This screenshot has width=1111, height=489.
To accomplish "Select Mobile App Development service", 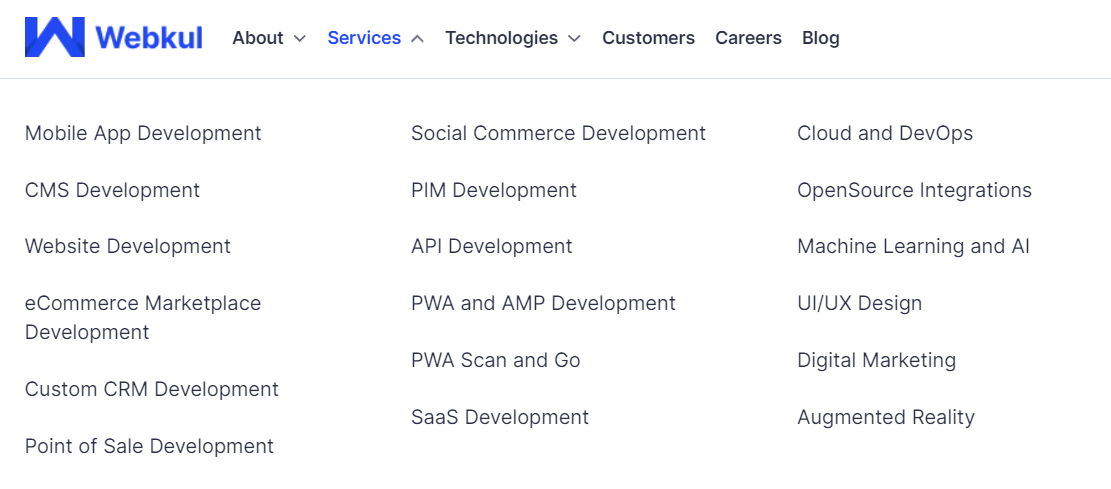I will pyautogui.click(x=143, y=133).
